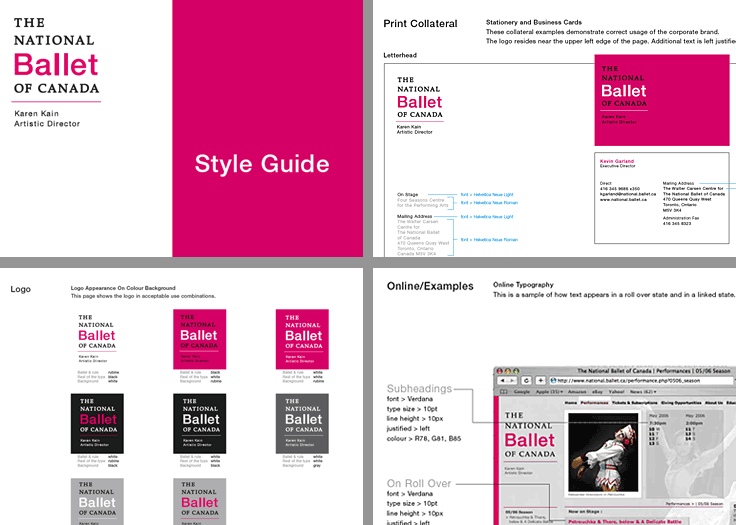
Task: Click the browser forward arrow button
Action: [x=512, y=380]
